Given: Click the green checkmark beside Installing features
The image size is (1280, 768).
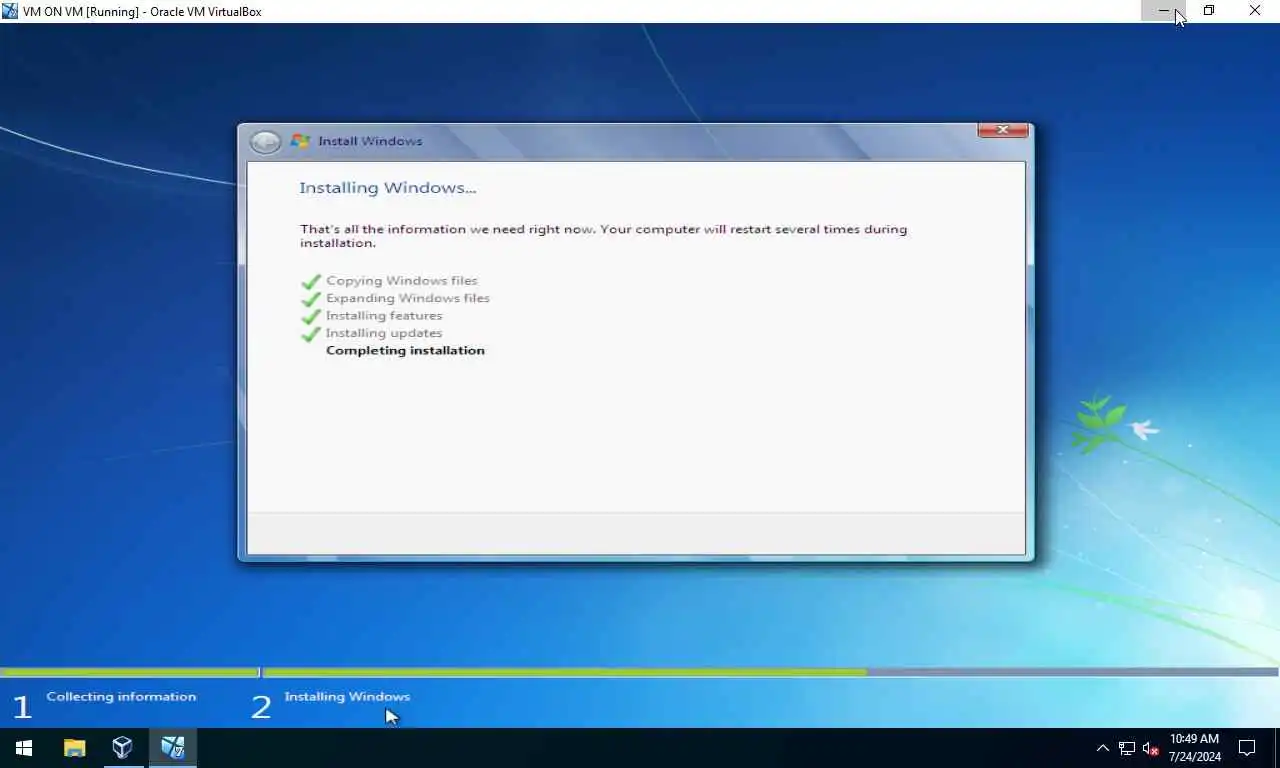Looking at the screenshot, I should tap(311, 316).
